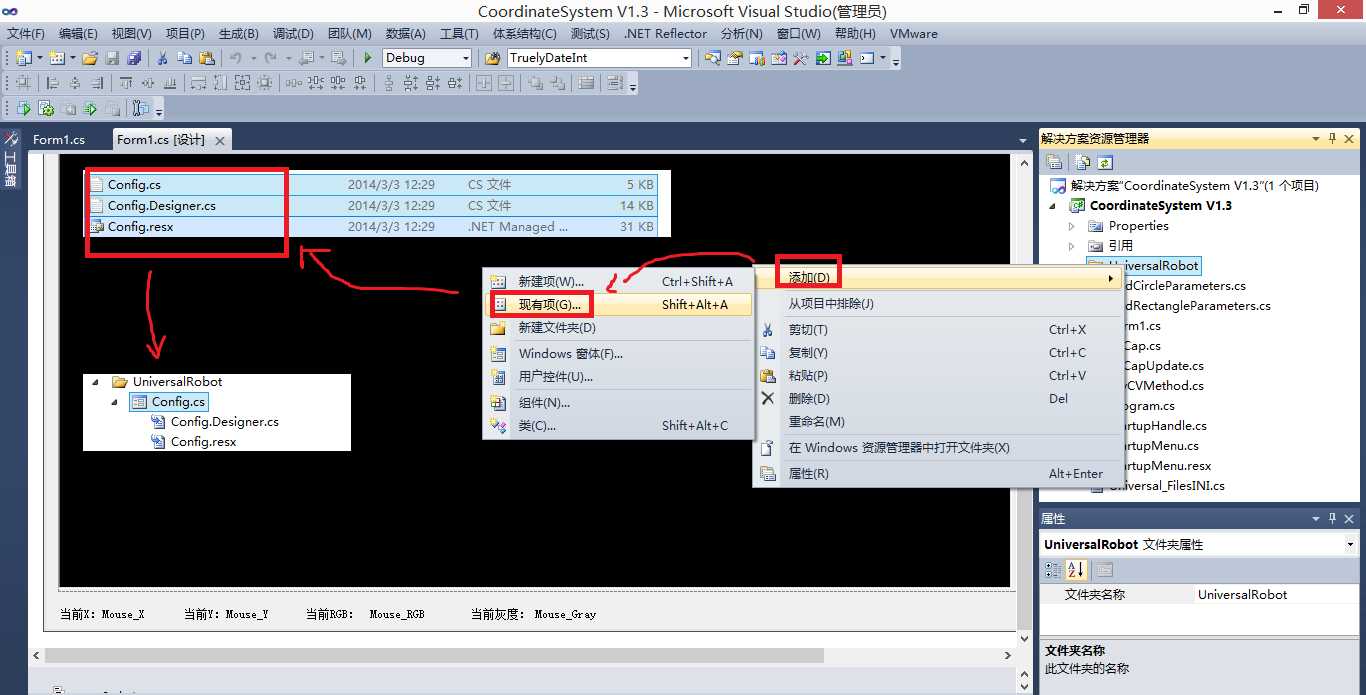Click Properties icon in Solution Explorer toolbar
This screenshot has height=695, width=1366.
point(1054,162)
